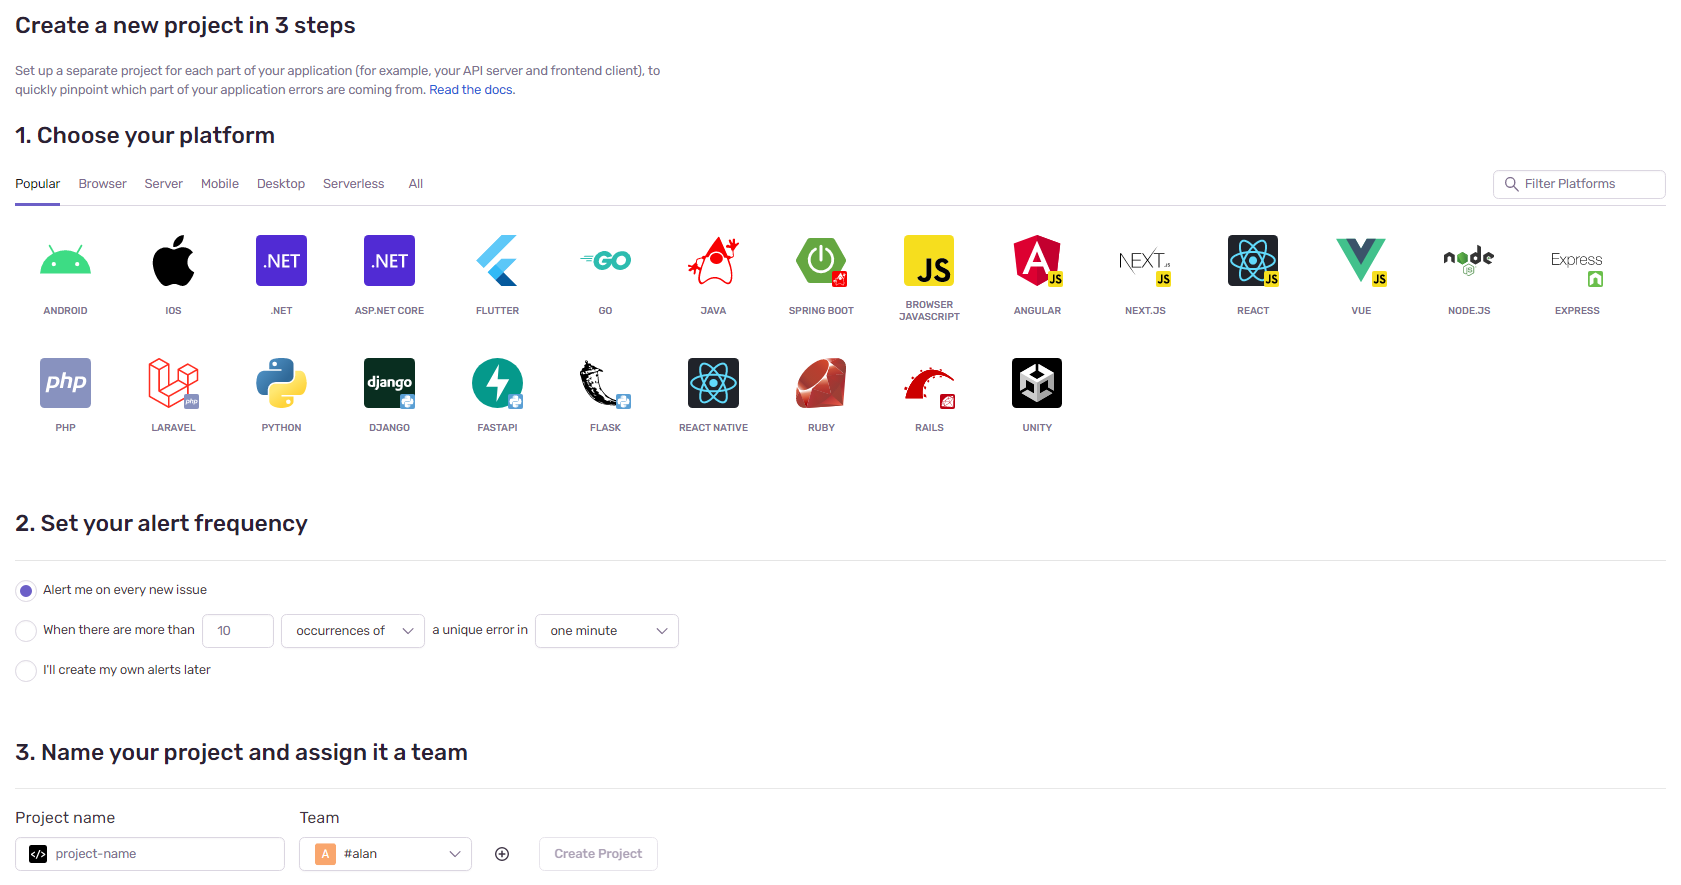
Task: Open the 'Read the docs' link
Action: pos(471,90)
